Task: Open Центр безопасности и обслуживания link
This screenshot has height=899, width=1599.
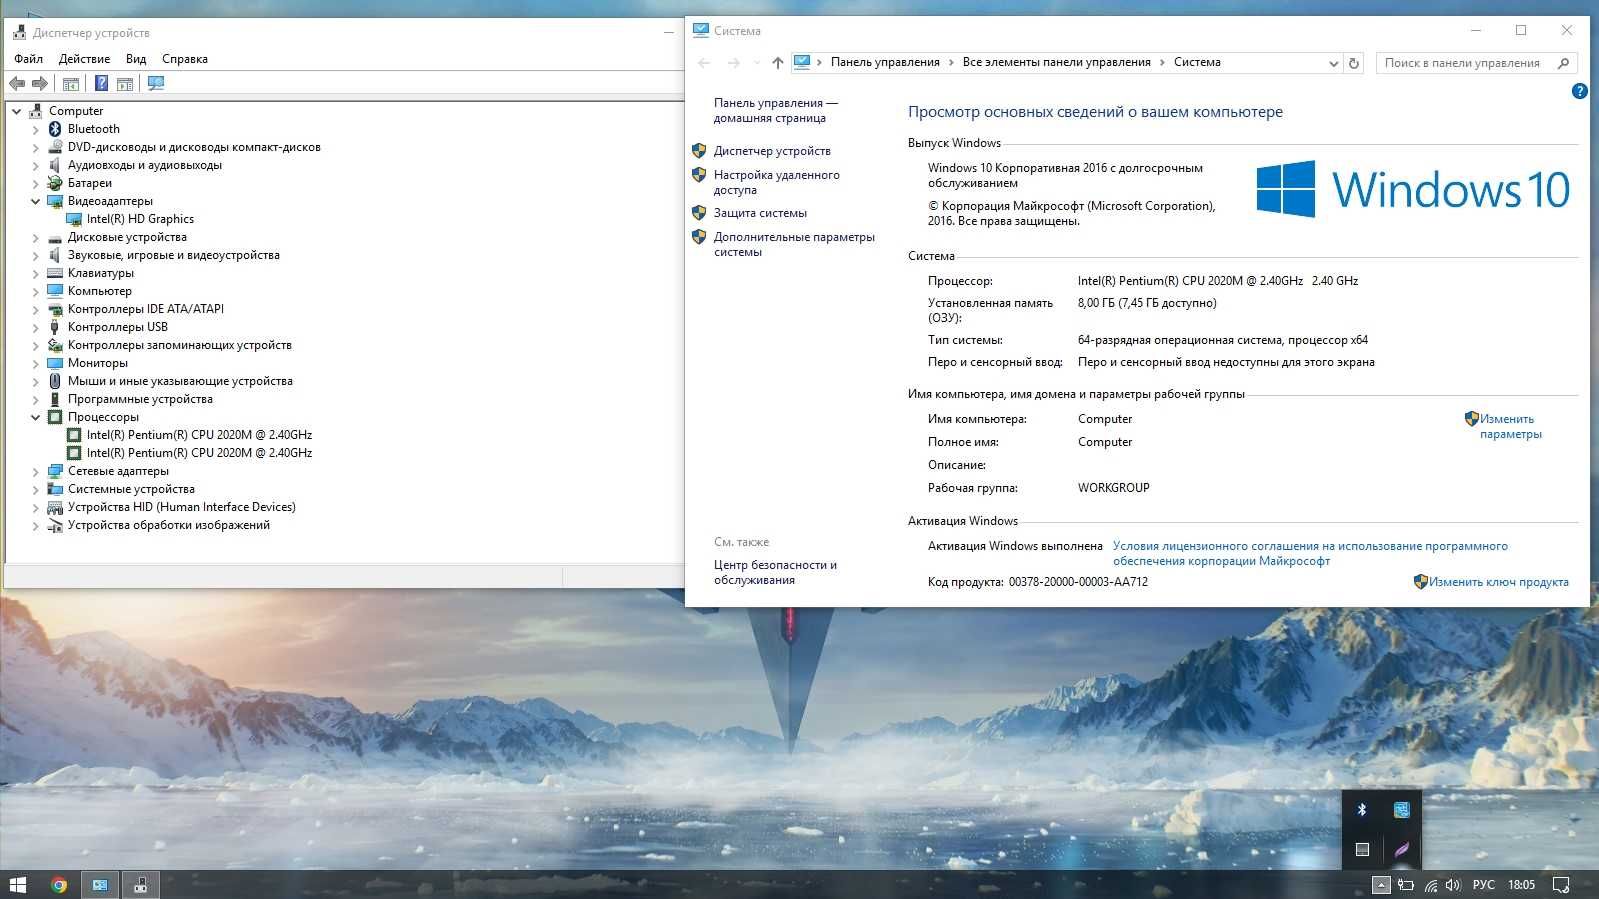Action: [775, 572]
